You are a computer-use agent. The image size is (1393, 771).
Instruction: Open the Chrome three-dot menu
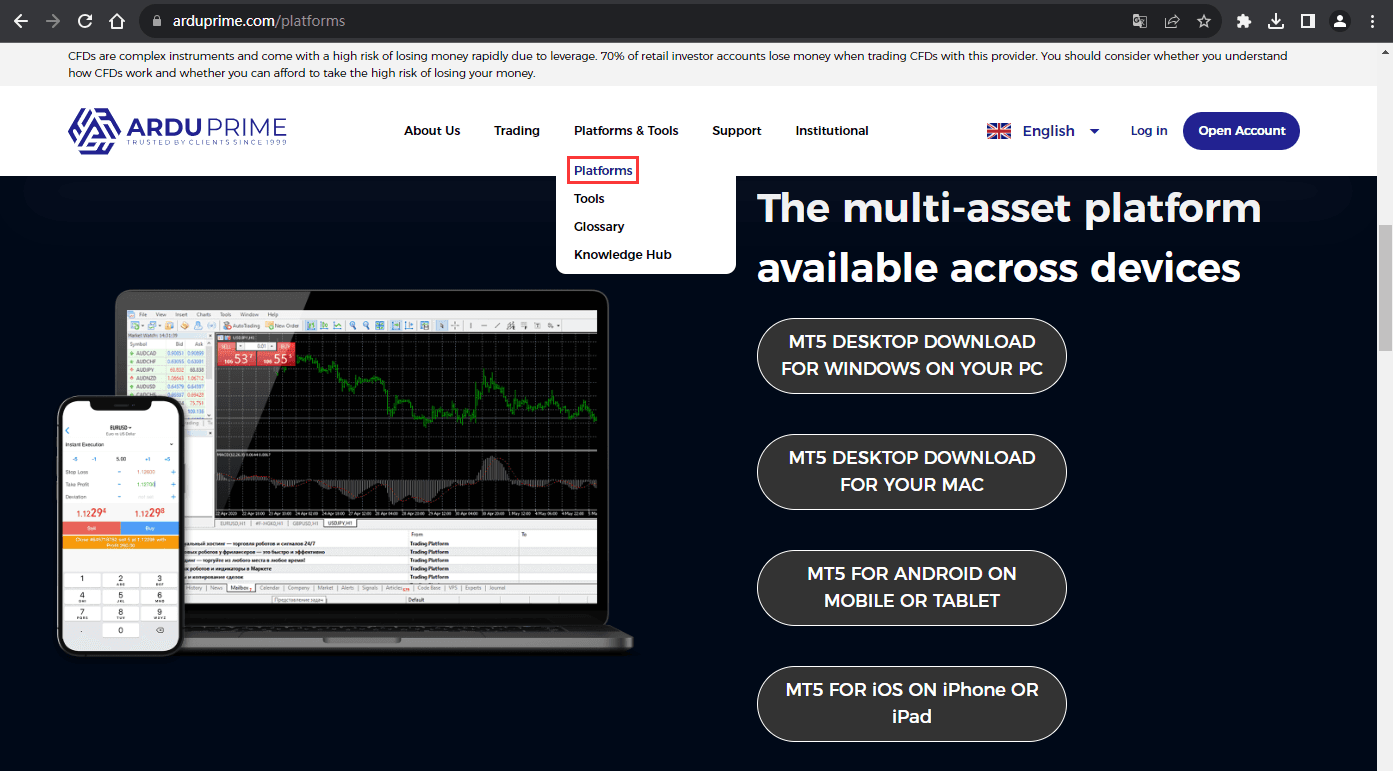click(1372, 20)
